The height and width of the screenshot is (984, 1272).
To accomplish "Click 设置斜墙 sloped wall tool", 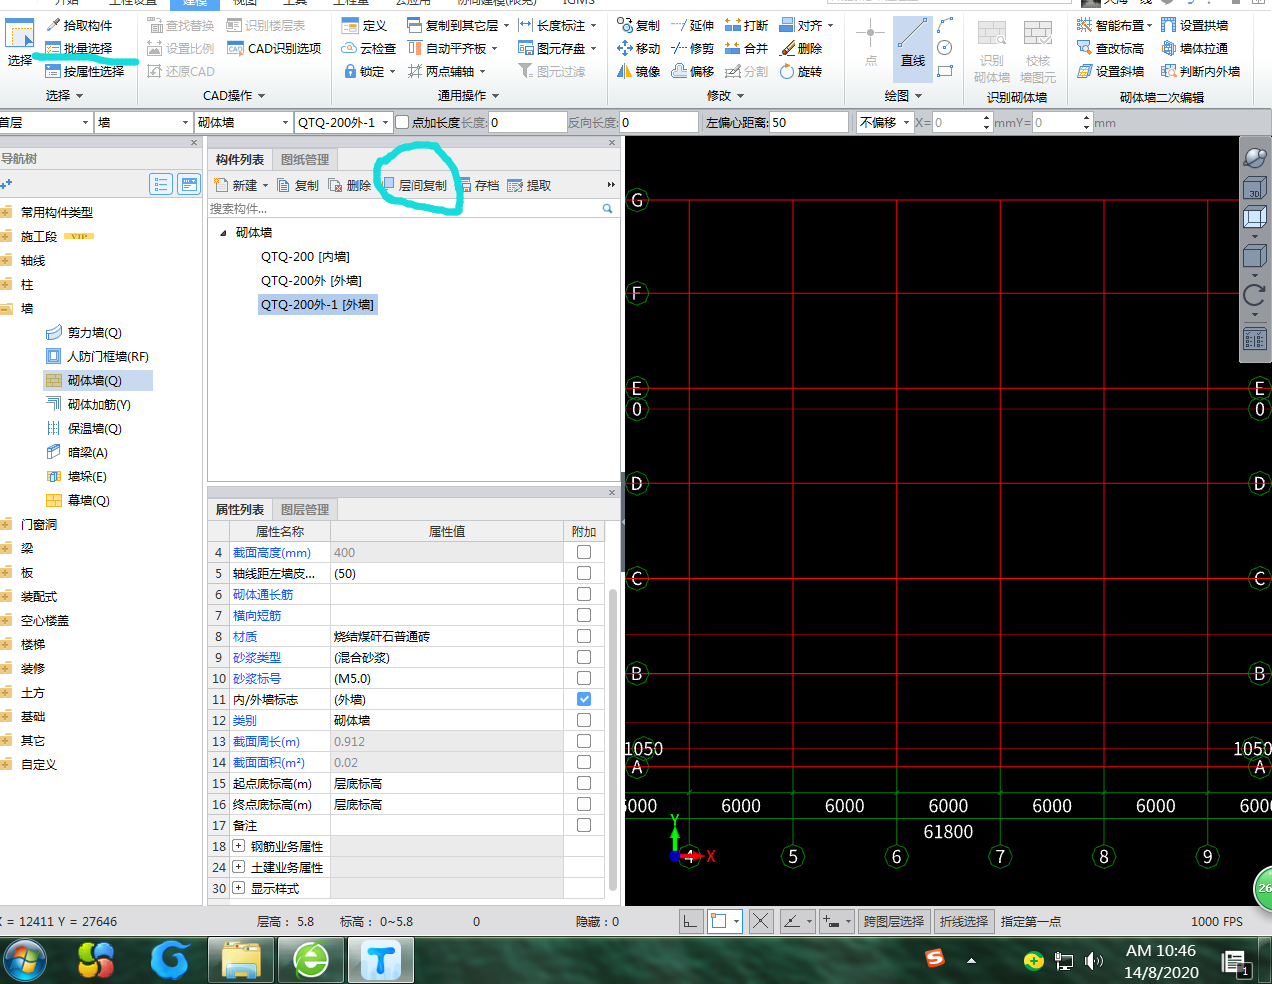I will [x=1110, y=71].
